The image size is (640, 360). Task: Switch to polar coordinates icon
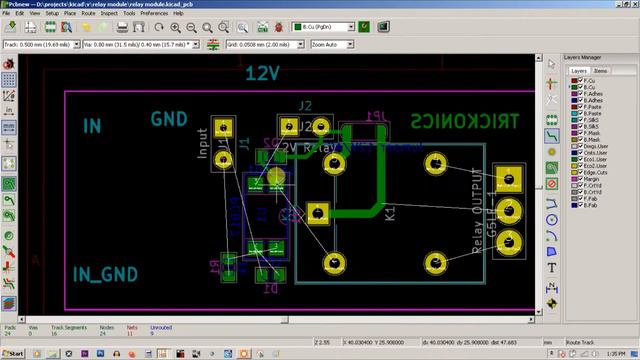click(9, 96)
